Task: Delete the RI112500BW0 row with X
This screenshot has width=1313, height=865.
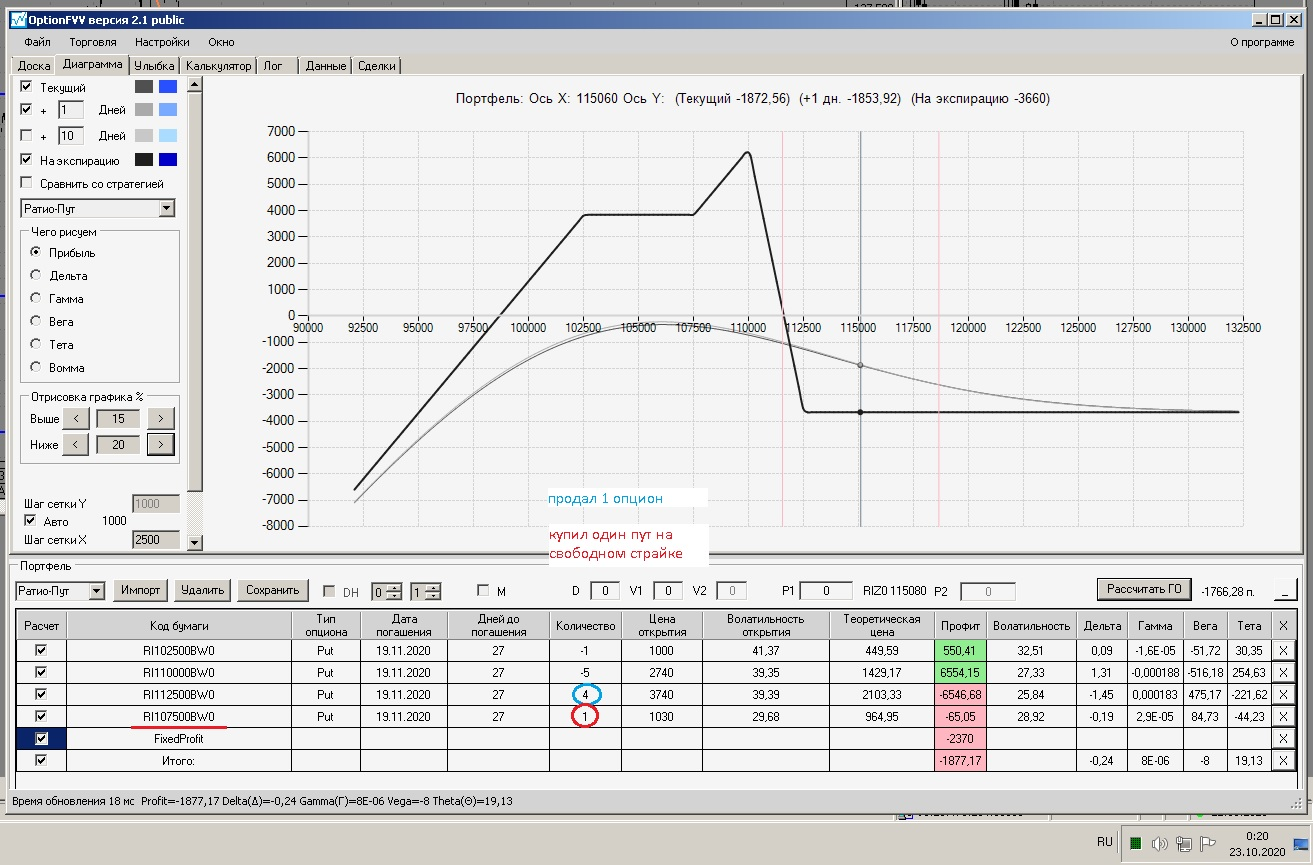Action: point(1284,694)
